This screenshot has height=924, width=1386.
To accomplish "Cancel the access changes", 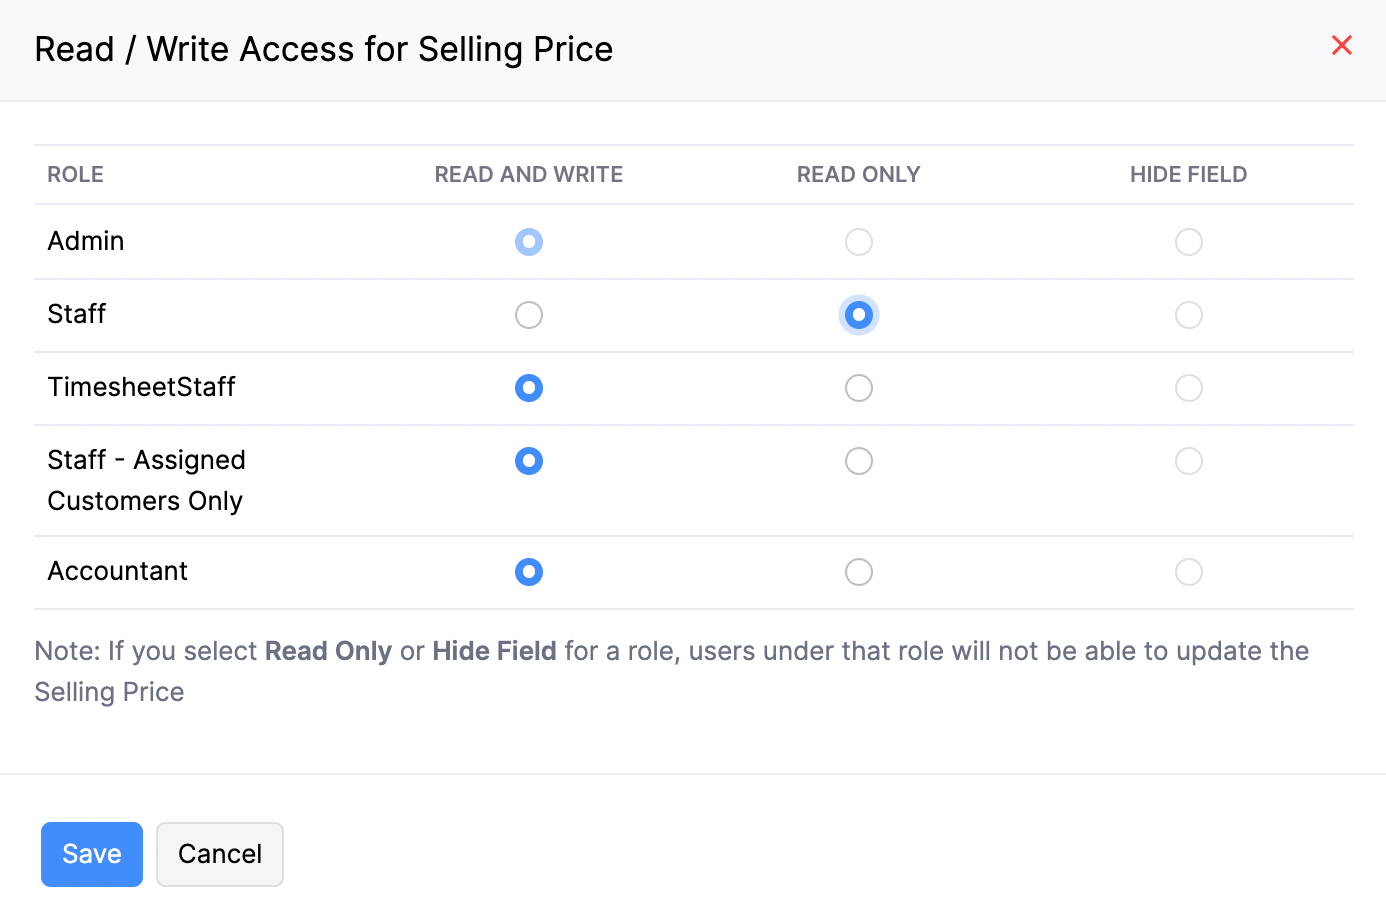I will (x=219, y=854).
